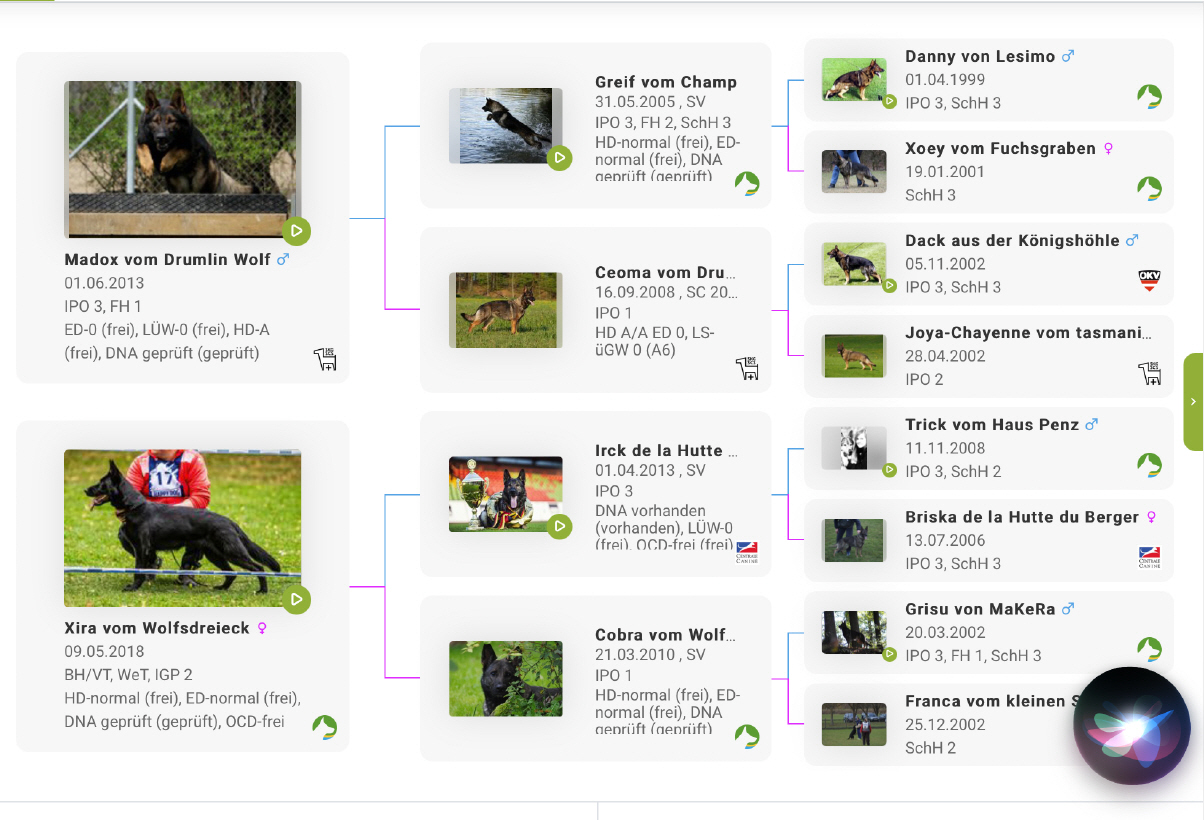Open the Grisu von MaKeRa name link
Screen dimensions: 1204x820
click(x=980, y=609)
